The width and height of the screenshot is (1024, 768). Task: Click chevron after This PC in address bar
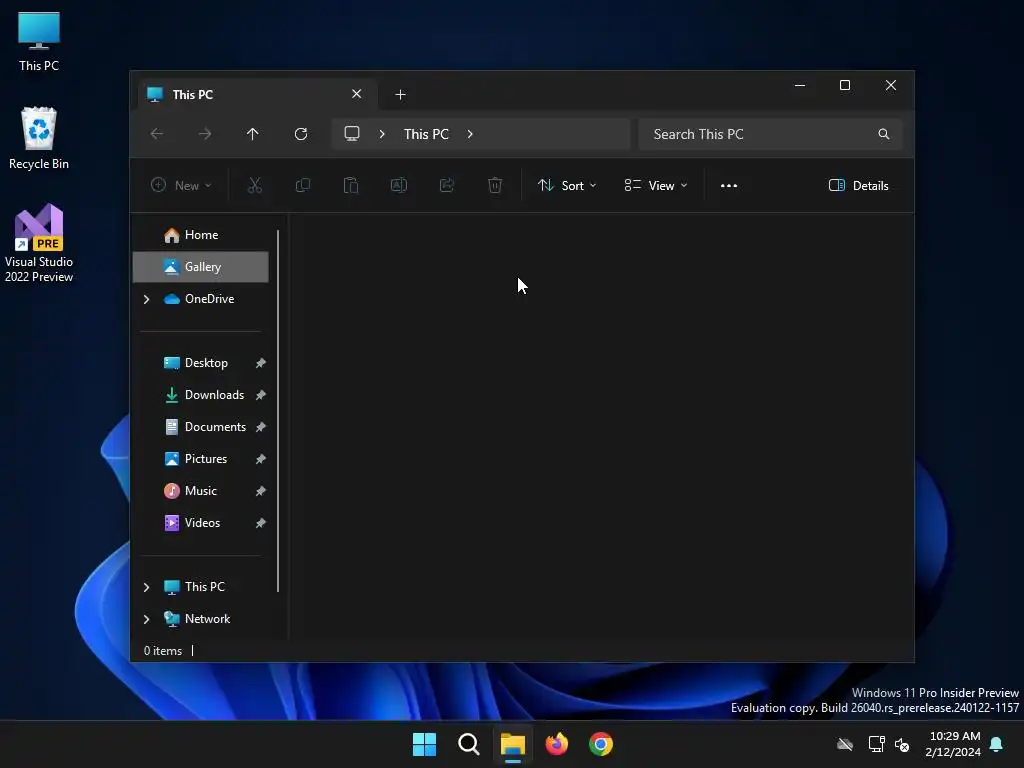(x=470, y=134)
